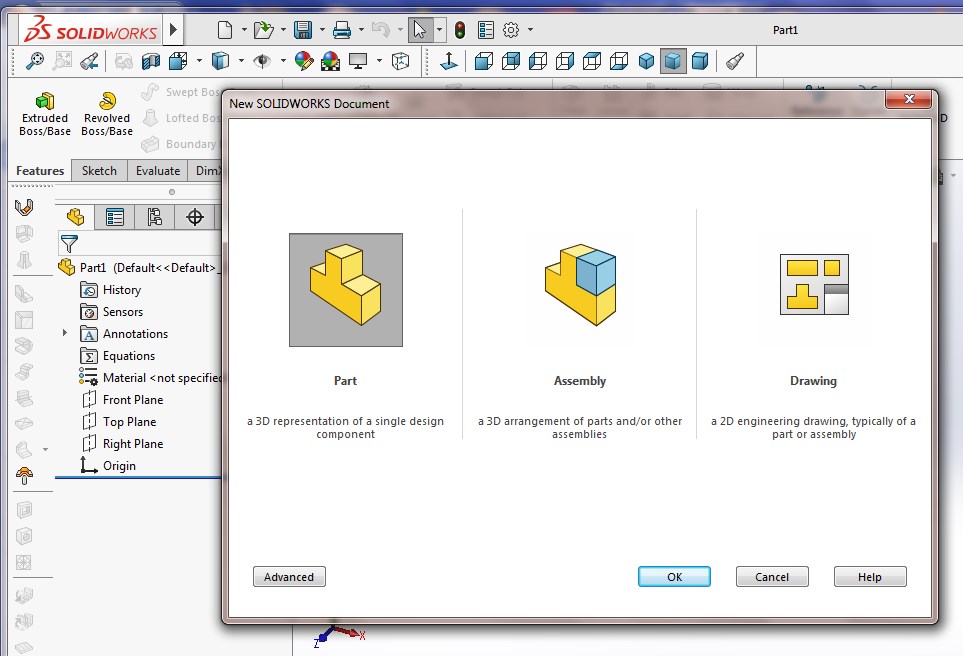Viewport: 963px width, 656px height.
Task: Select the Front view cube icon
Action: (x=484, y=61)
